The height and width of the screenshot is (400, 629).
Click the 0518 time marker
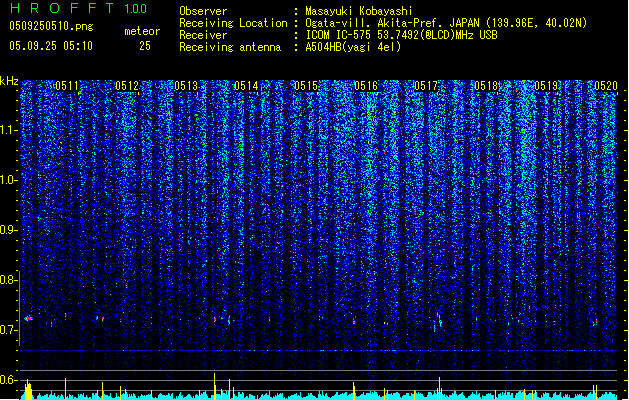(x=486, y=86)
